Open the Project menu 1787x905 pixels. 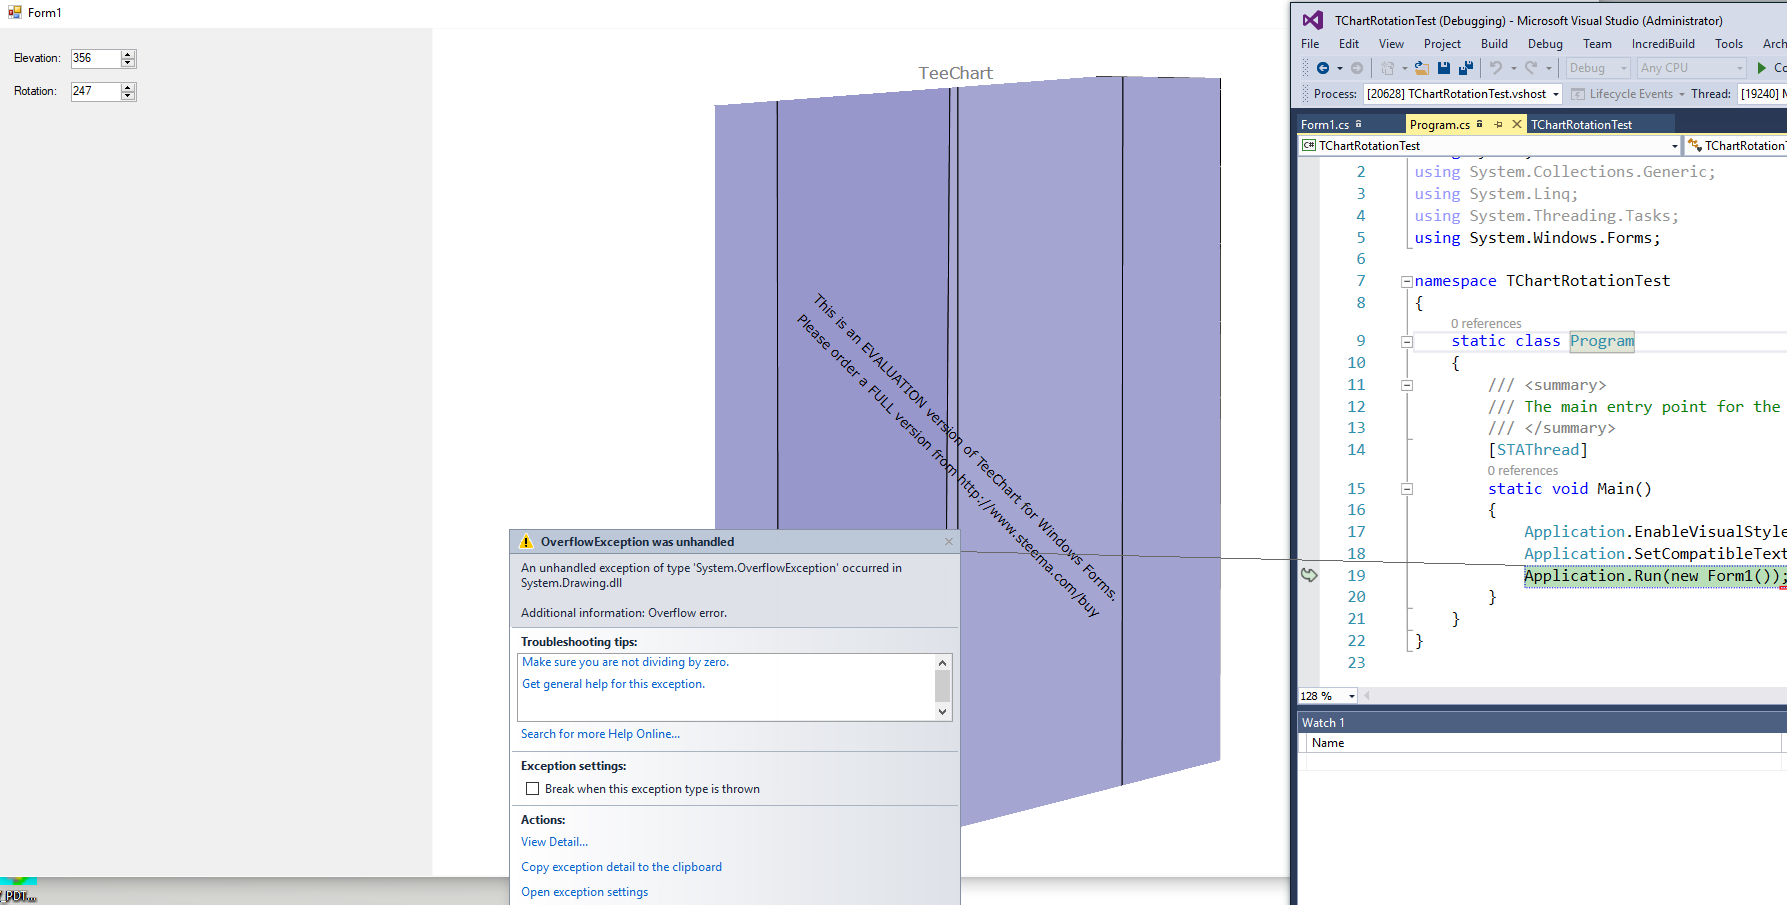click(x=1442, y=44)
